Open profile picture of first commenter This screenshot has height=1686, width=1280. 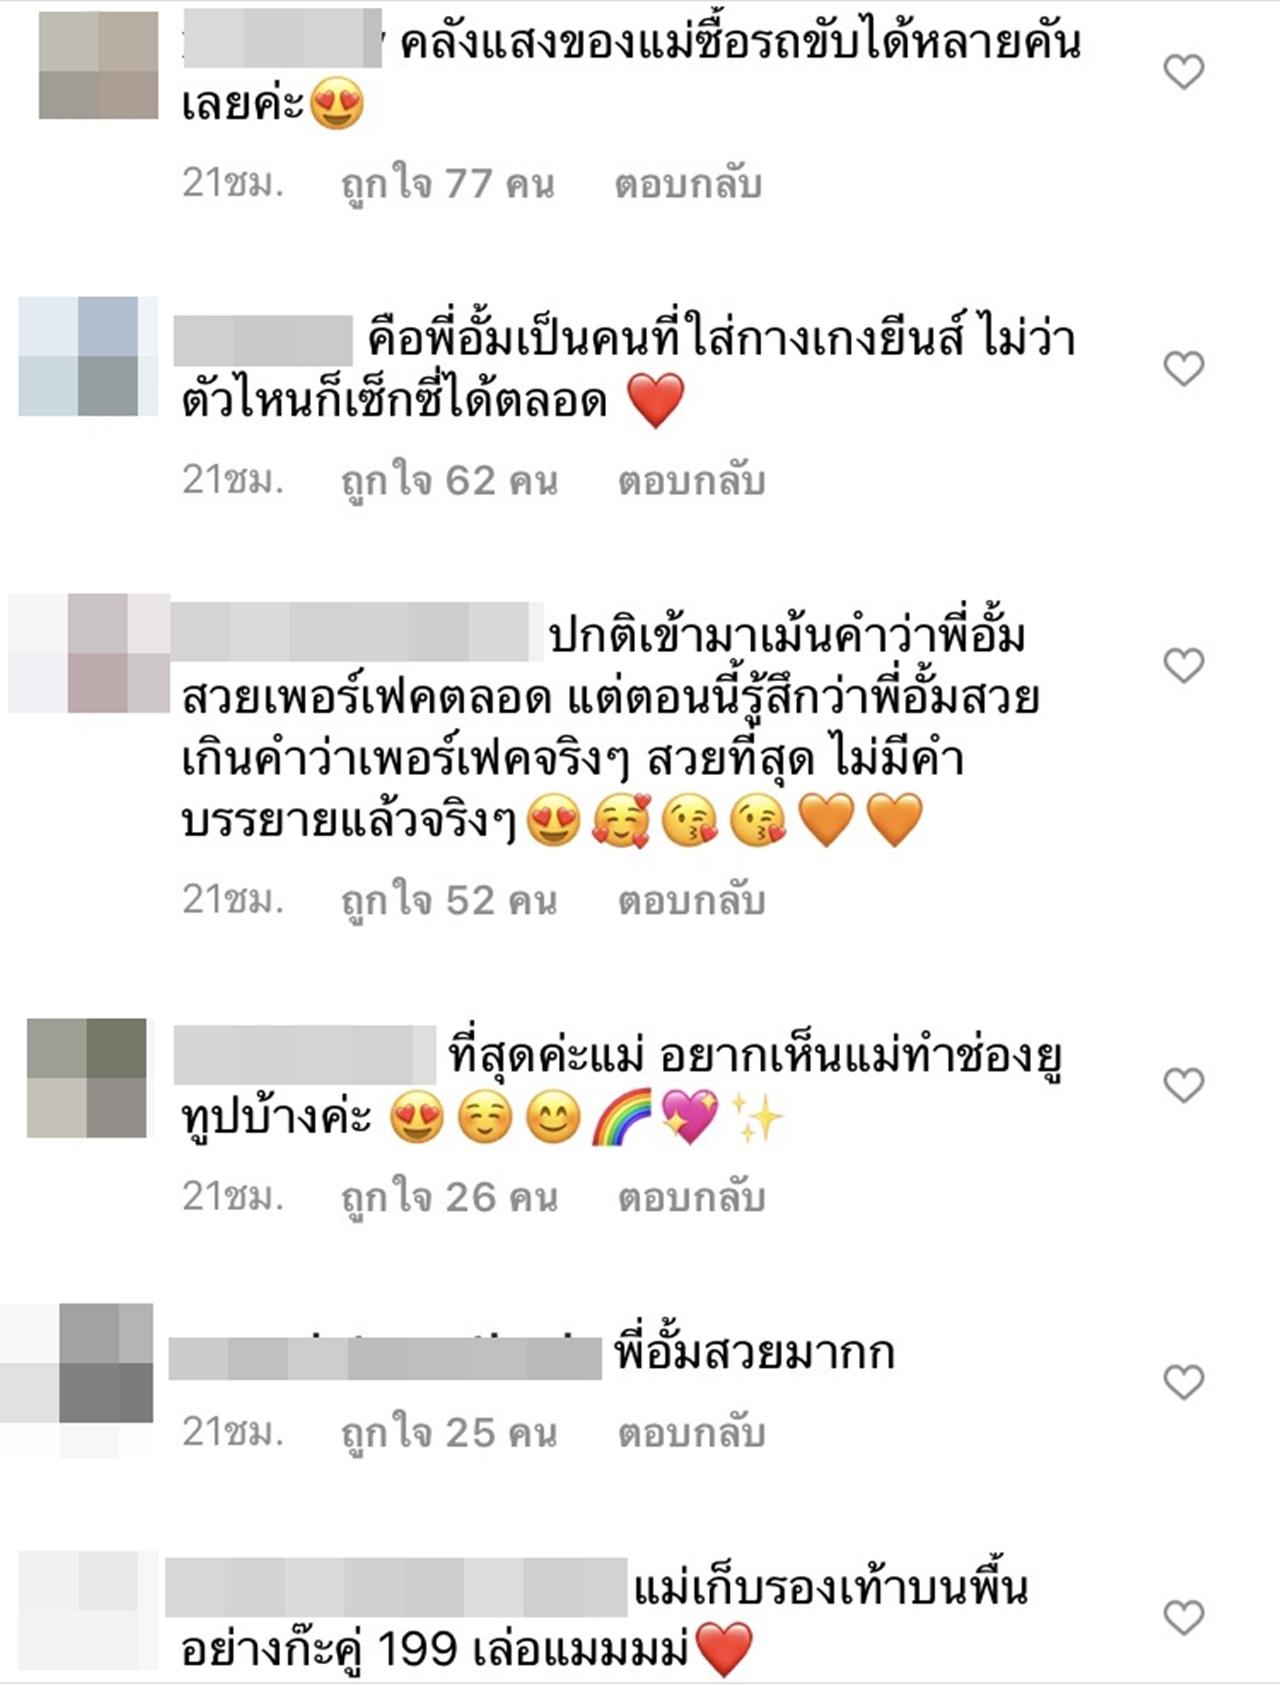point(98,65)
